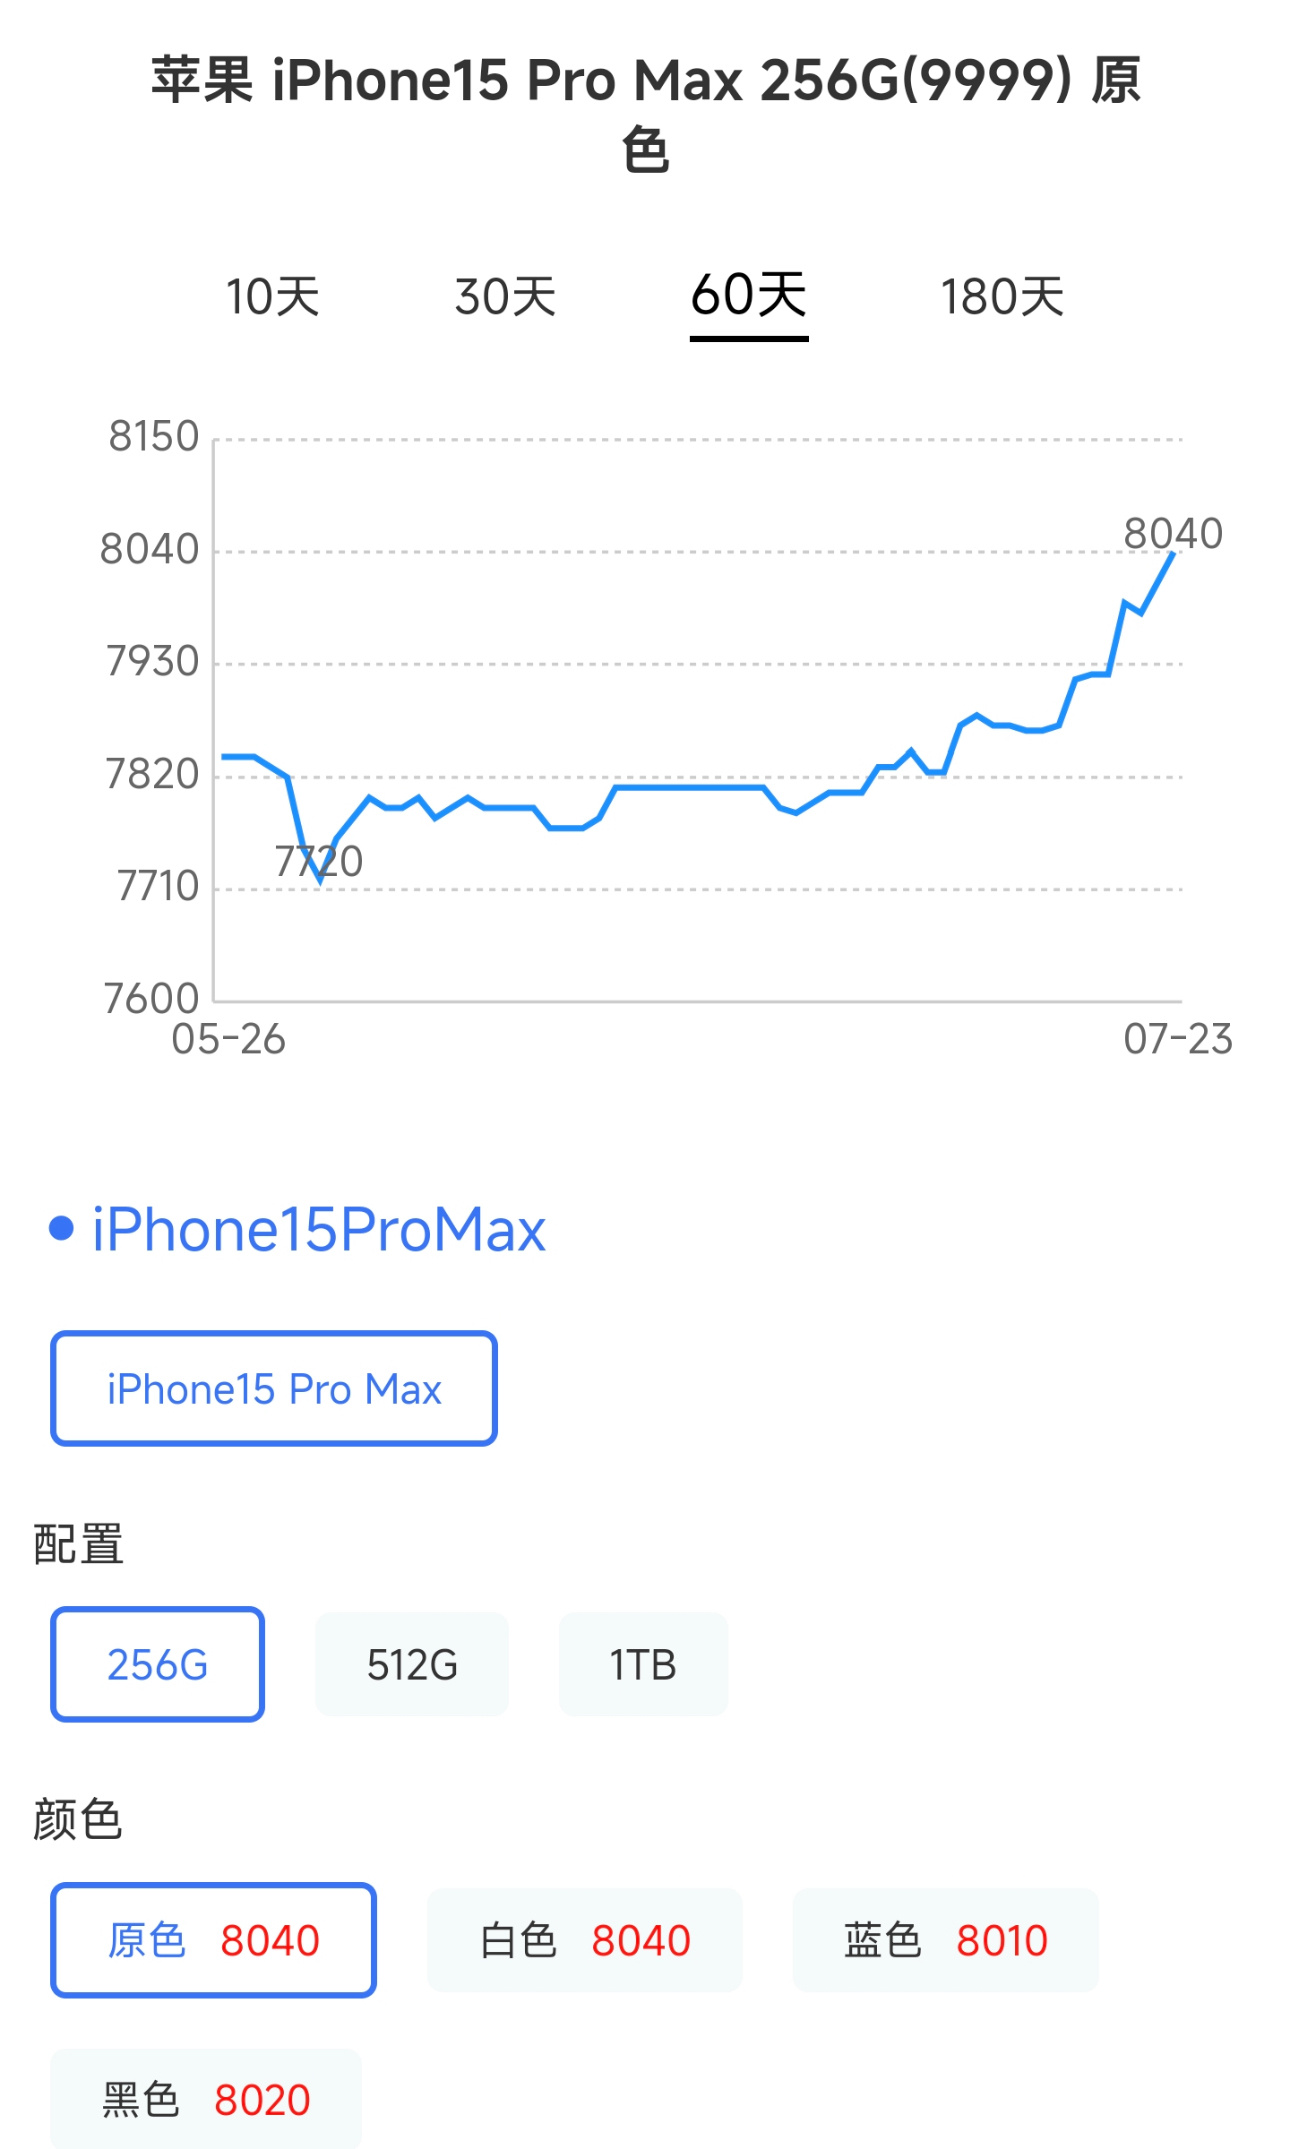Choose the 512G storage configuration
This screenshot has width=1290, height=2149.
[412, 1664]
